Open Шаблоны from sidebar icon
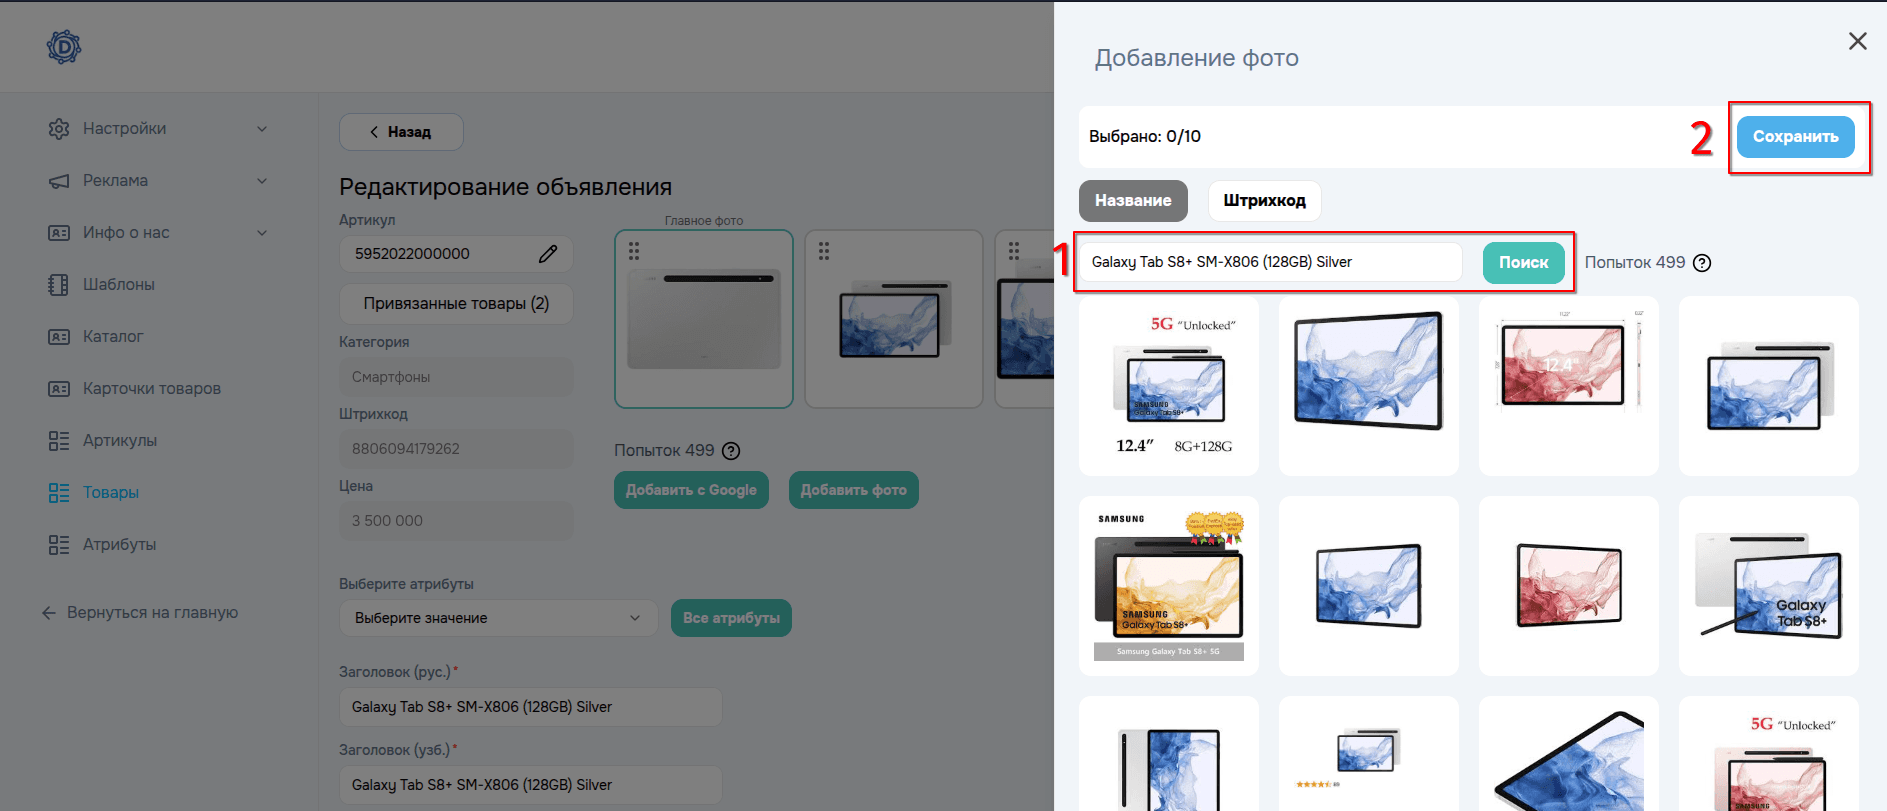 (59, 285)
